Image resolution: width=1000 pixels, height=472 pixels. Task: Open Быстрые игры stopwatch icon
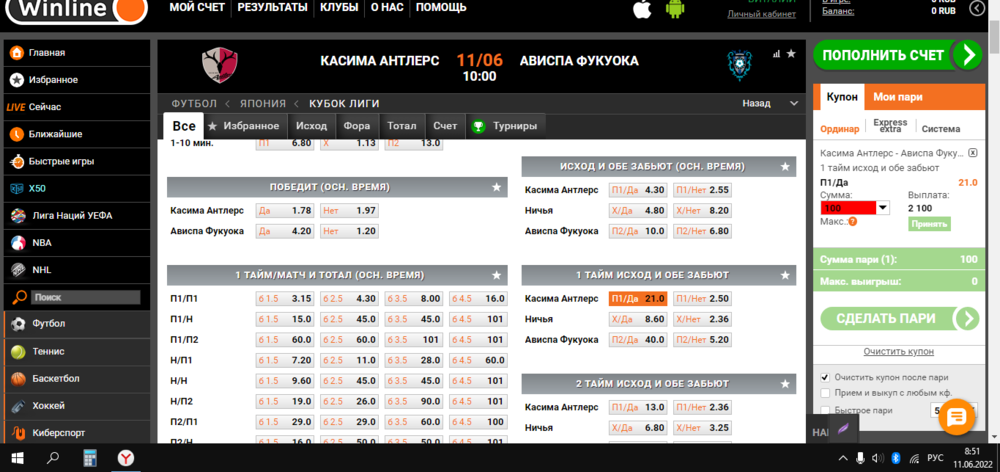coord(17,161)
